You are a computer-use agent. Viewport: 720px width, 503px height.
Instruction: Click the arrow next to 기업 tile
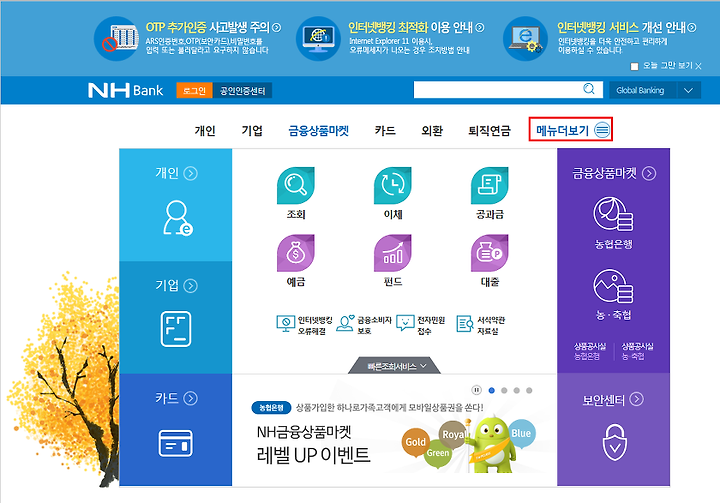click(x=191, y=286)
